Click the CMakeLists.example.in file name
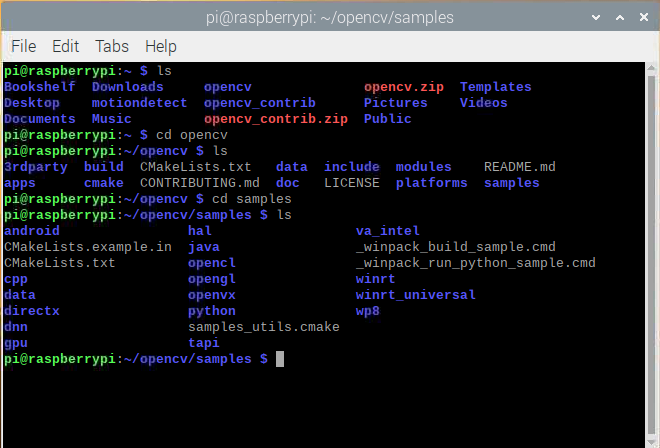Screen dimensions: 660x448 pos(88,247)
